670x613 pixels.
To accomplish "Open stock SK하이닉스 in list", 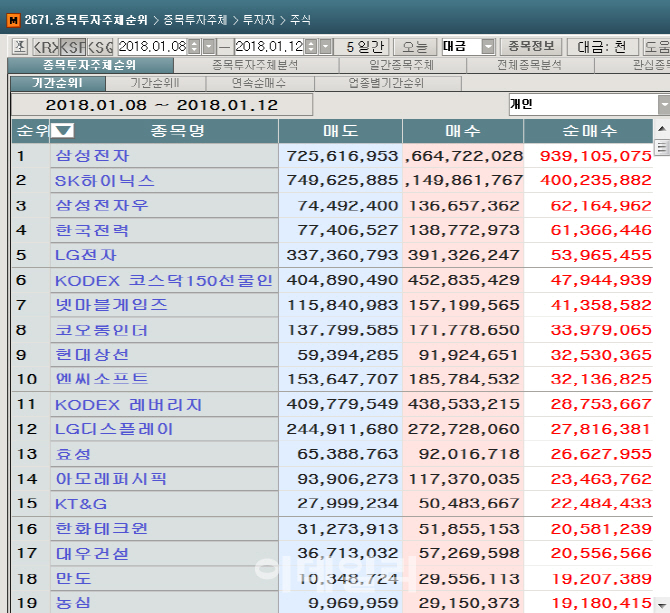I will pyautogui.click(x=105, y=181).
